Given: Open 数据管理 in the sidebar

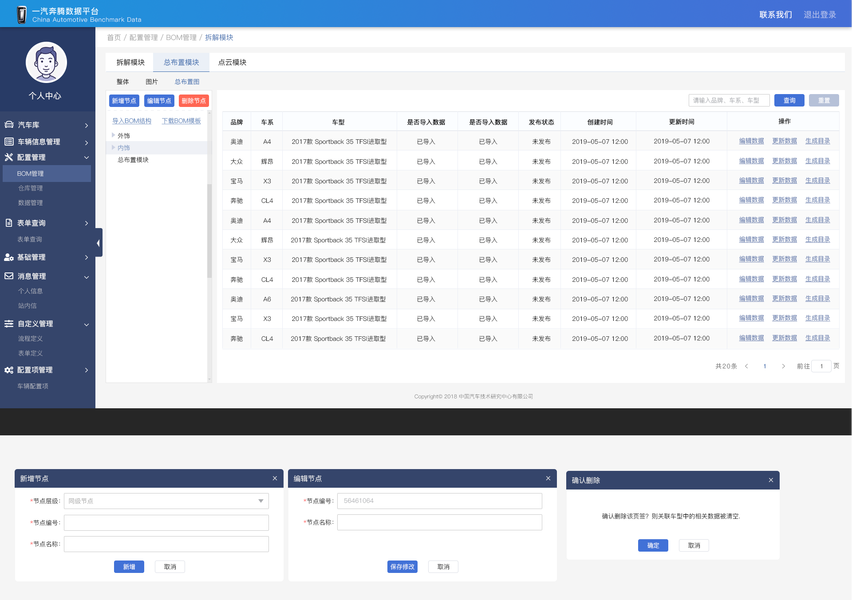Looking at the screenshot, I should pos(30,203).
